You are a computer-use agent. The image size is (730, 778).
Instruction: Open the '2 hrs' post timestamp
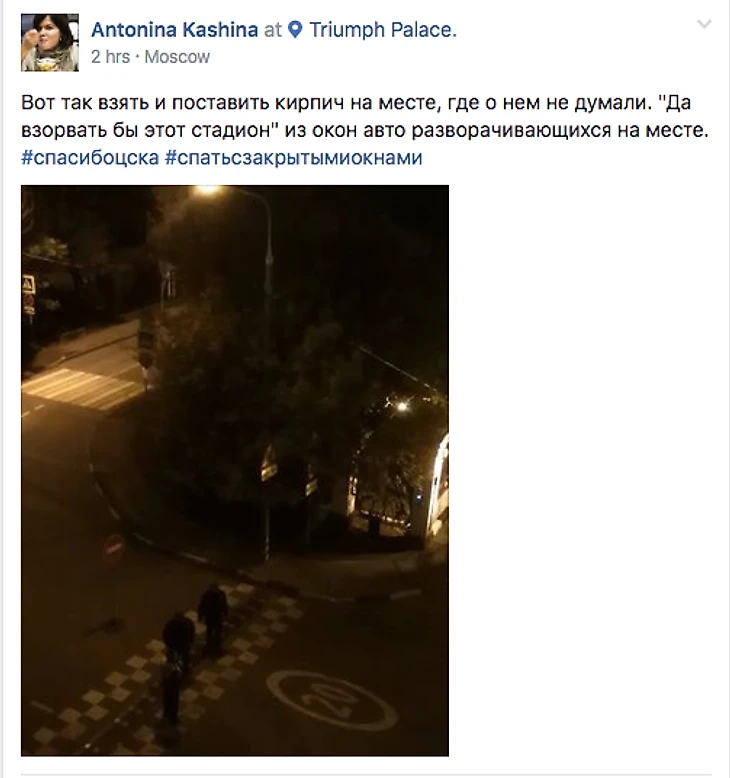110,57
